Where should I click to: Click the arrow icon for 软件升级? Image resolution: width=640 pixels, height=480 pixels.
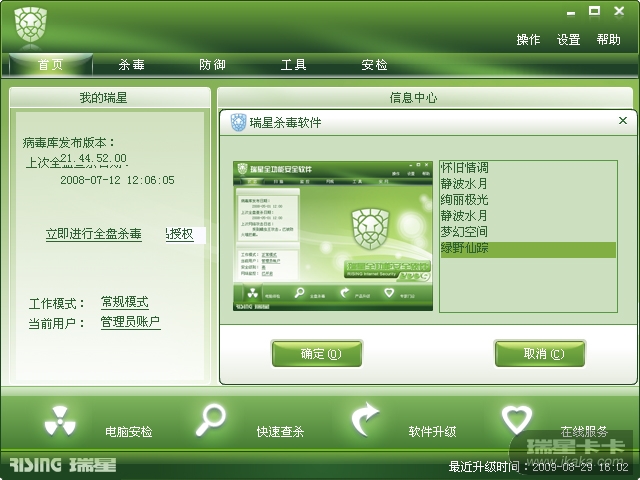click(x=365, y=420)
